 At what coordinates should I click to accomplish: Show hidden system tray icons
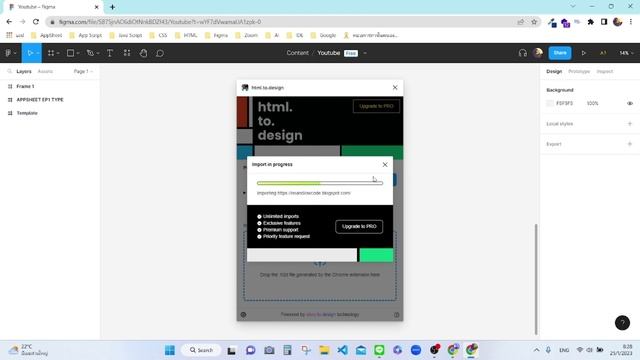(x=536, y=350)
